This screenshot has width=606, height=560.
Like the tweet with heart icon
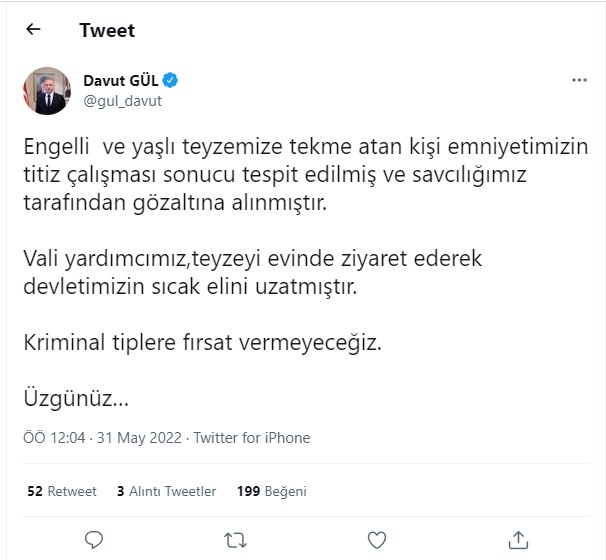click(x=376, y=540)
